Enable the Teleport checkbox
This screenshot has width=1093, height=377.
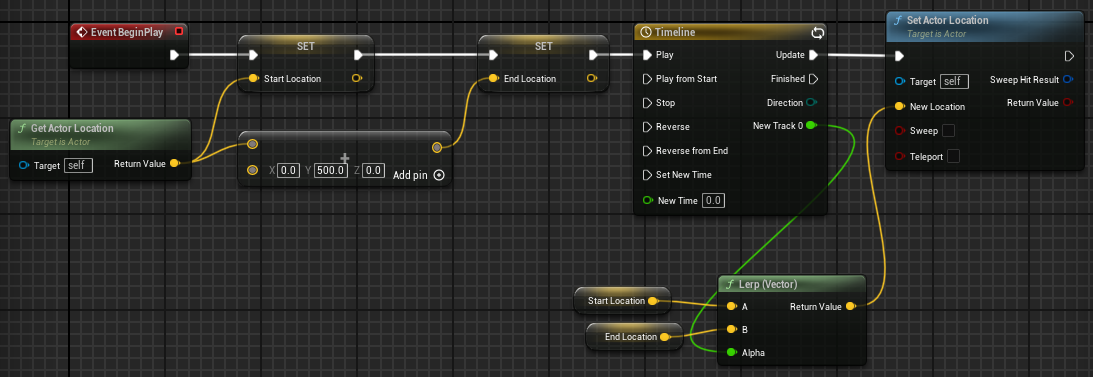tap(953, 156)
